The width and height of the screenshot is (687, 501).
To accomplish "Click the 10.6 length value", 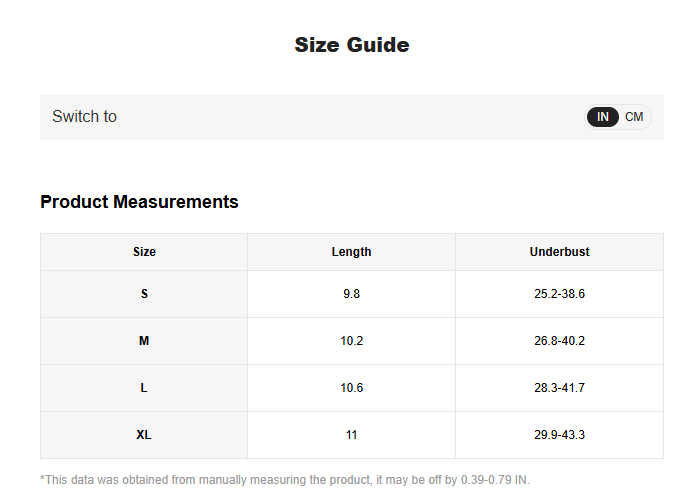I will (x=351, y=388).
